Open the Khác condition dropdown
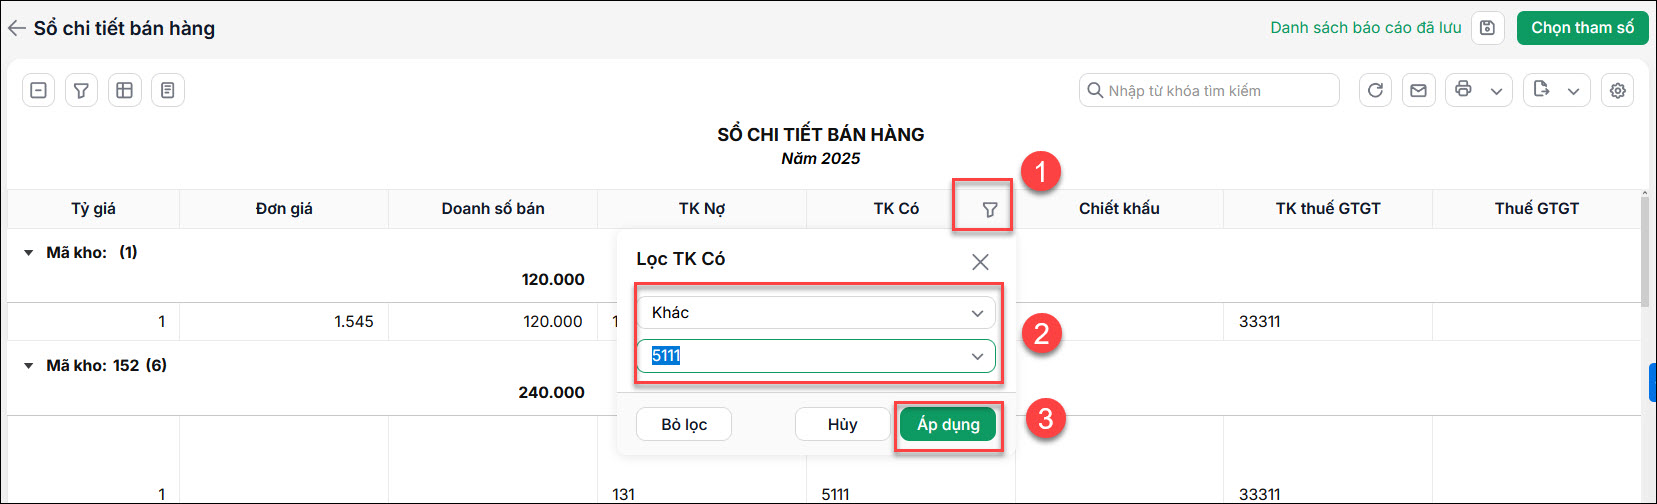Viewport: 1657px width, 504px height. (x=817, y=313)
